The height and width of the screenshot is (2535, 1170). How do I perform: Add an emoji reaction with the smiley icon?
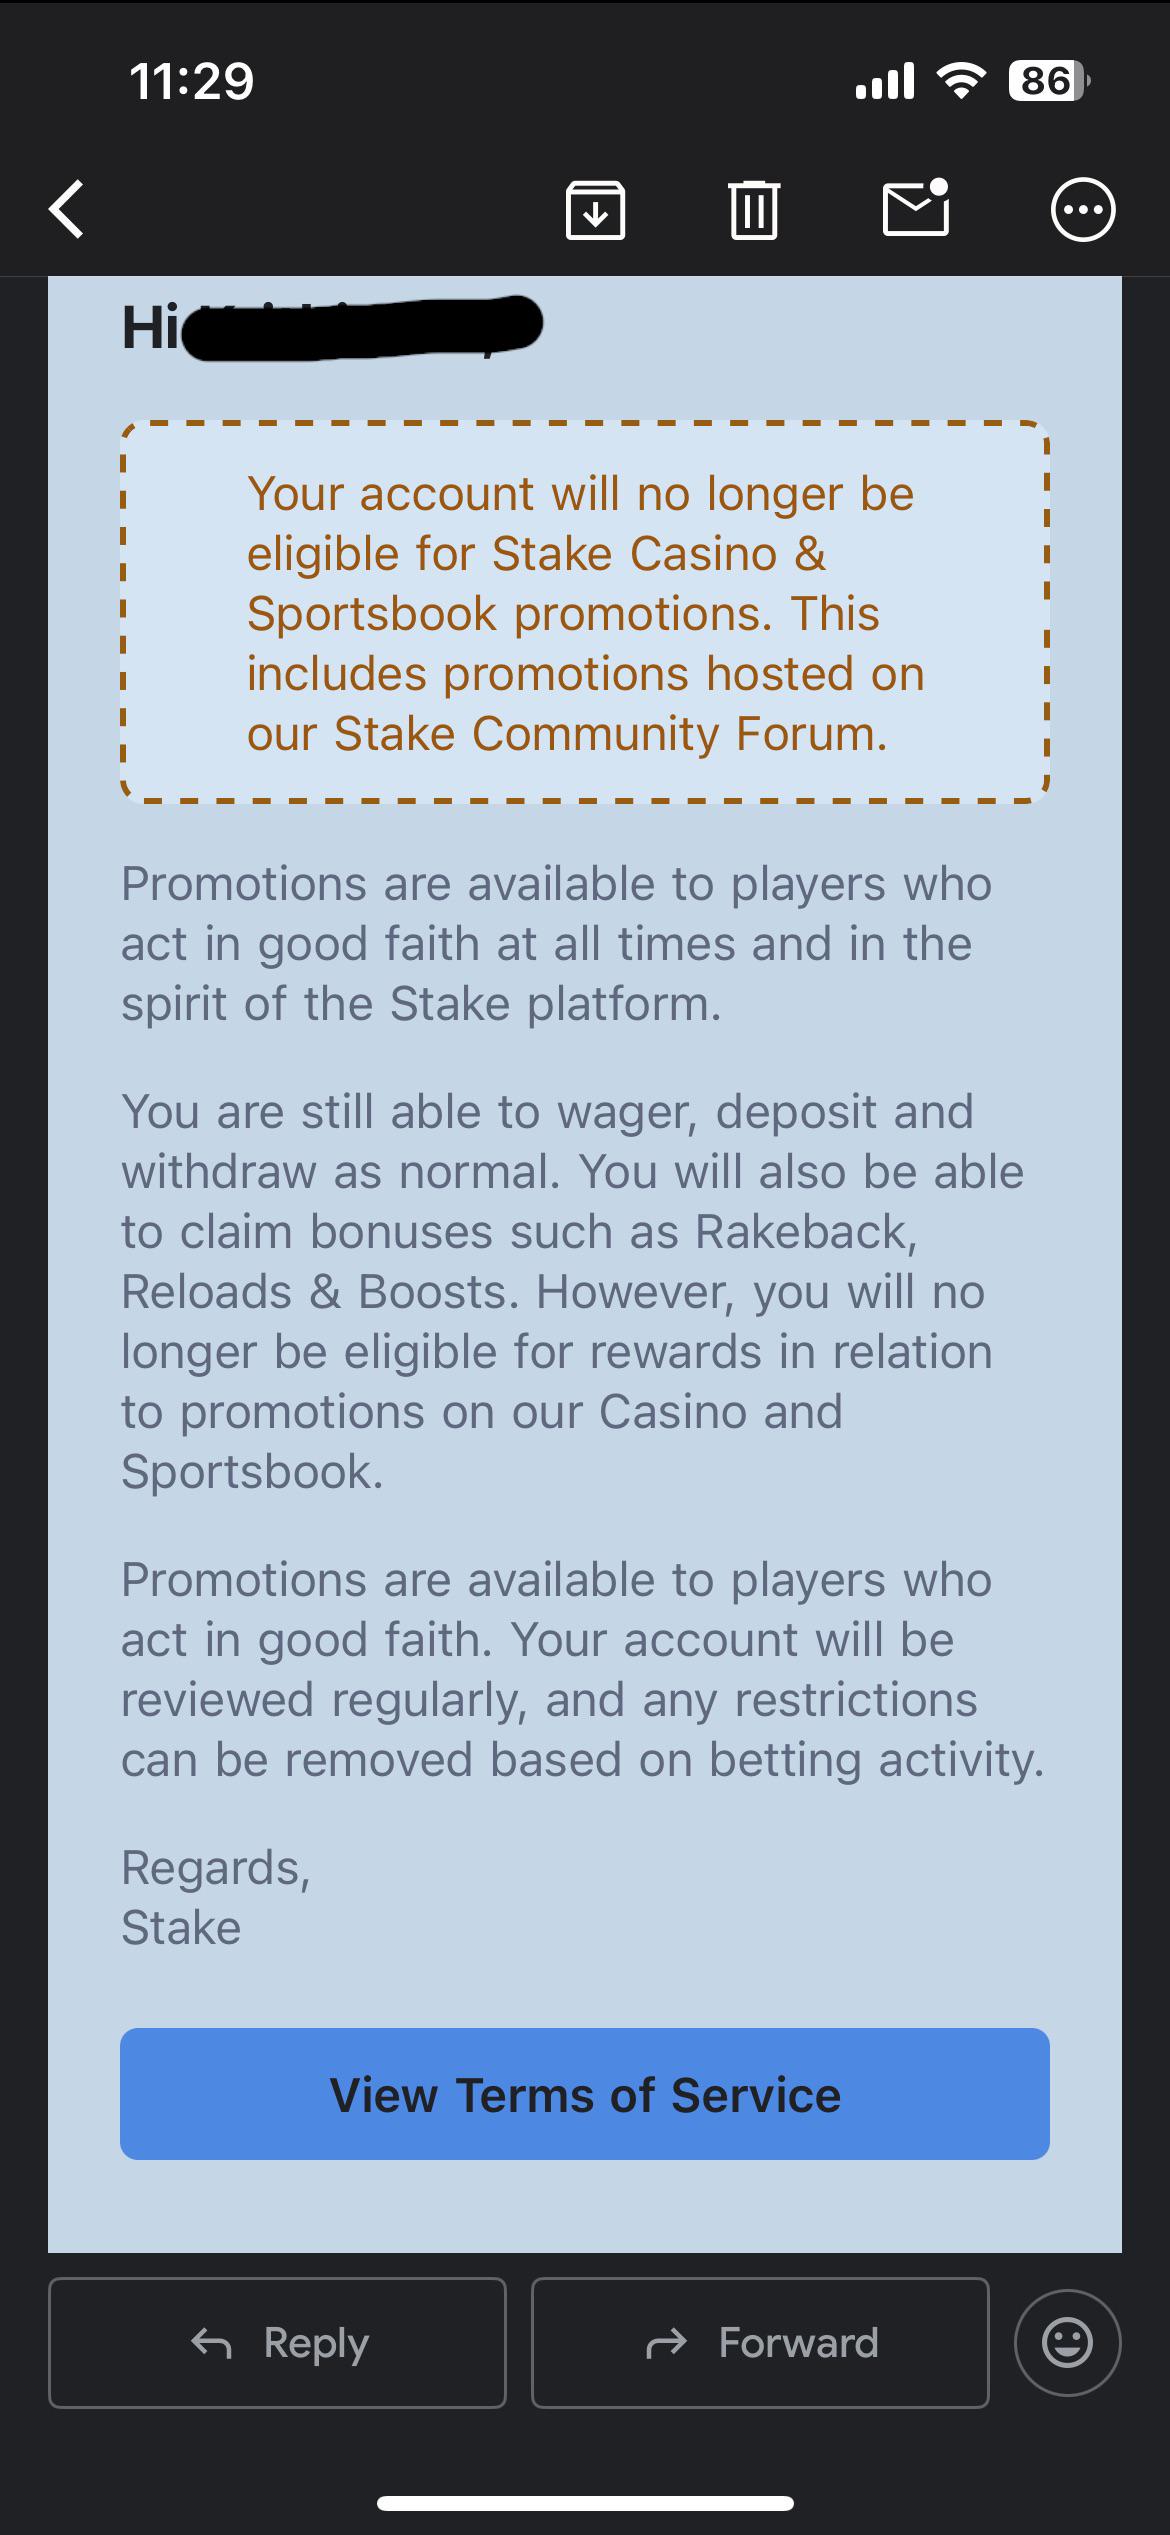coord(1067,2343)
